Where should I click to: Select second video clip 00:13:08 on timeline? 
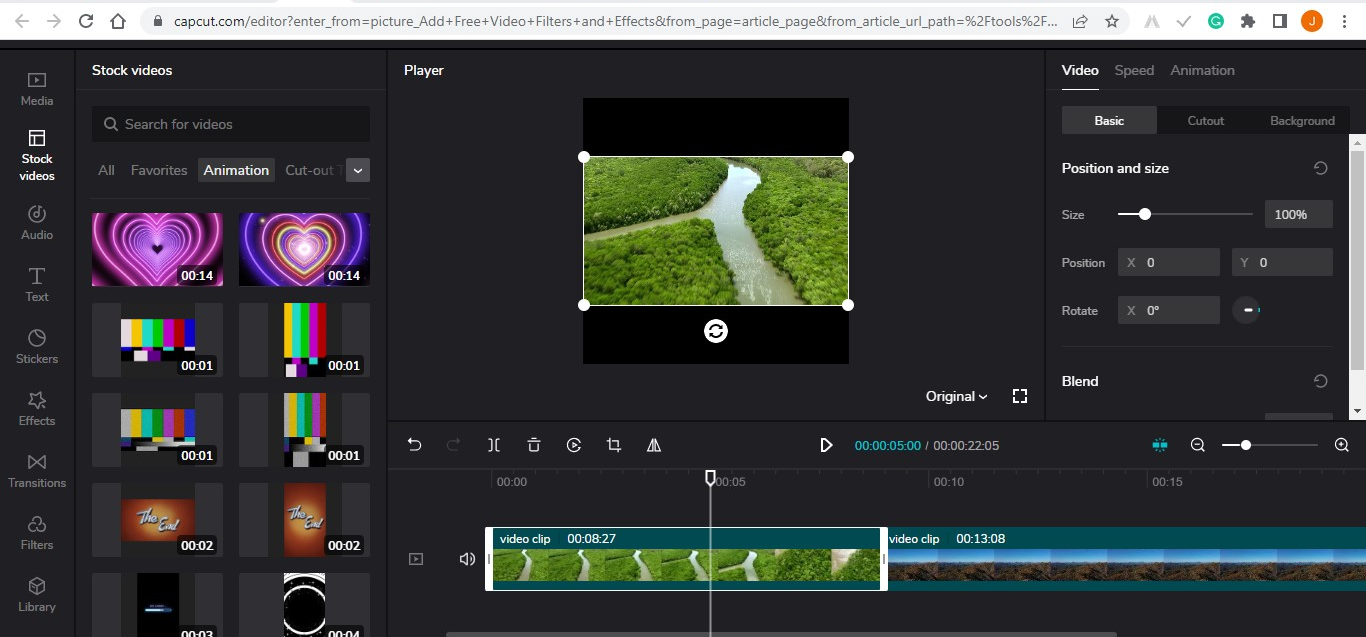point(1126,559)
